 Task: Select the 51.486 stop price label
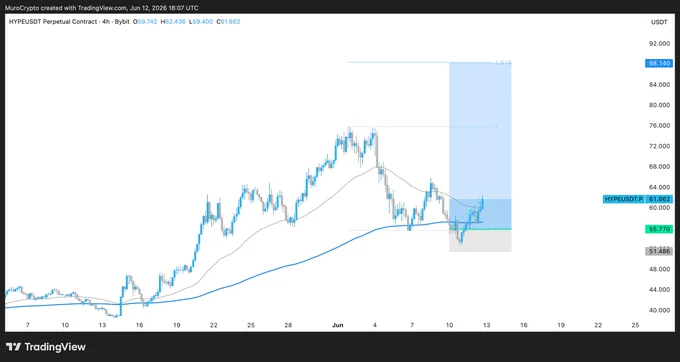[659, 251]
